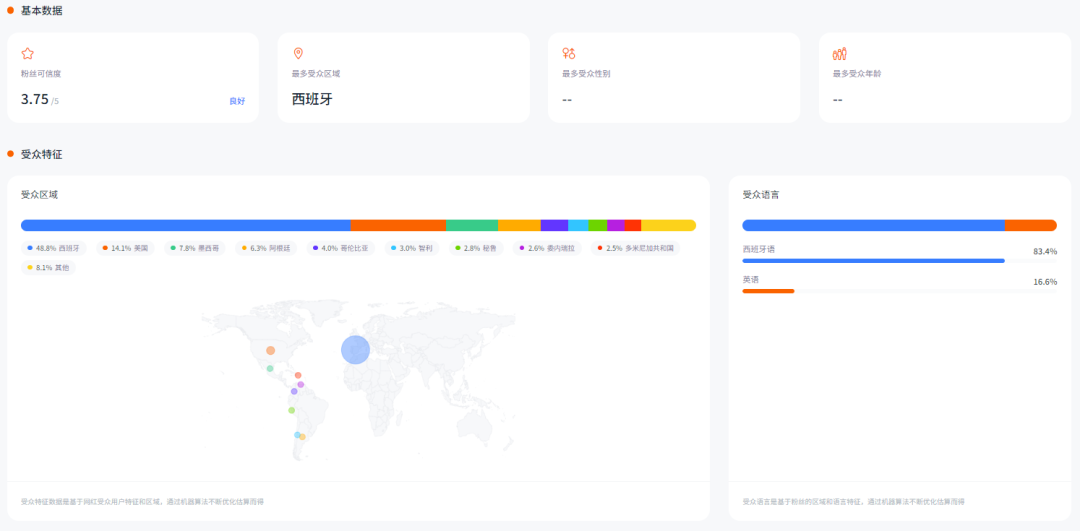Click the orange segment of the 受众语言 stacked bar
Viewport: 1080px width, 531px height.
point(1030,225)
